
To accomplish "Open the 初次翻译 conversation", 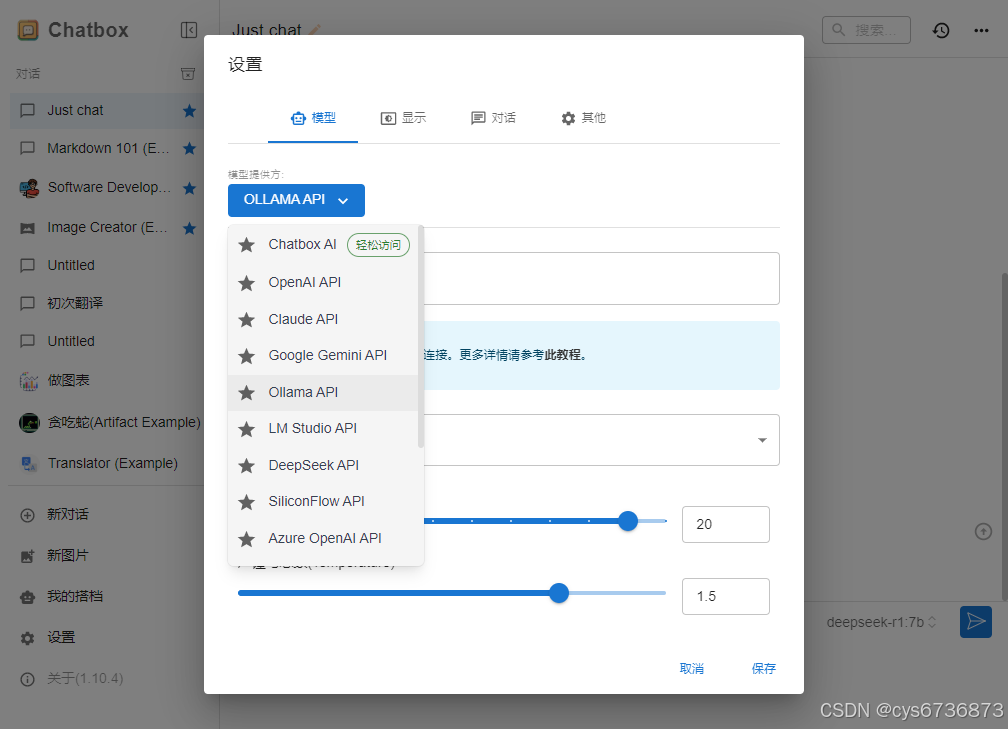I will pyautogui.click(x=106, y=303).
